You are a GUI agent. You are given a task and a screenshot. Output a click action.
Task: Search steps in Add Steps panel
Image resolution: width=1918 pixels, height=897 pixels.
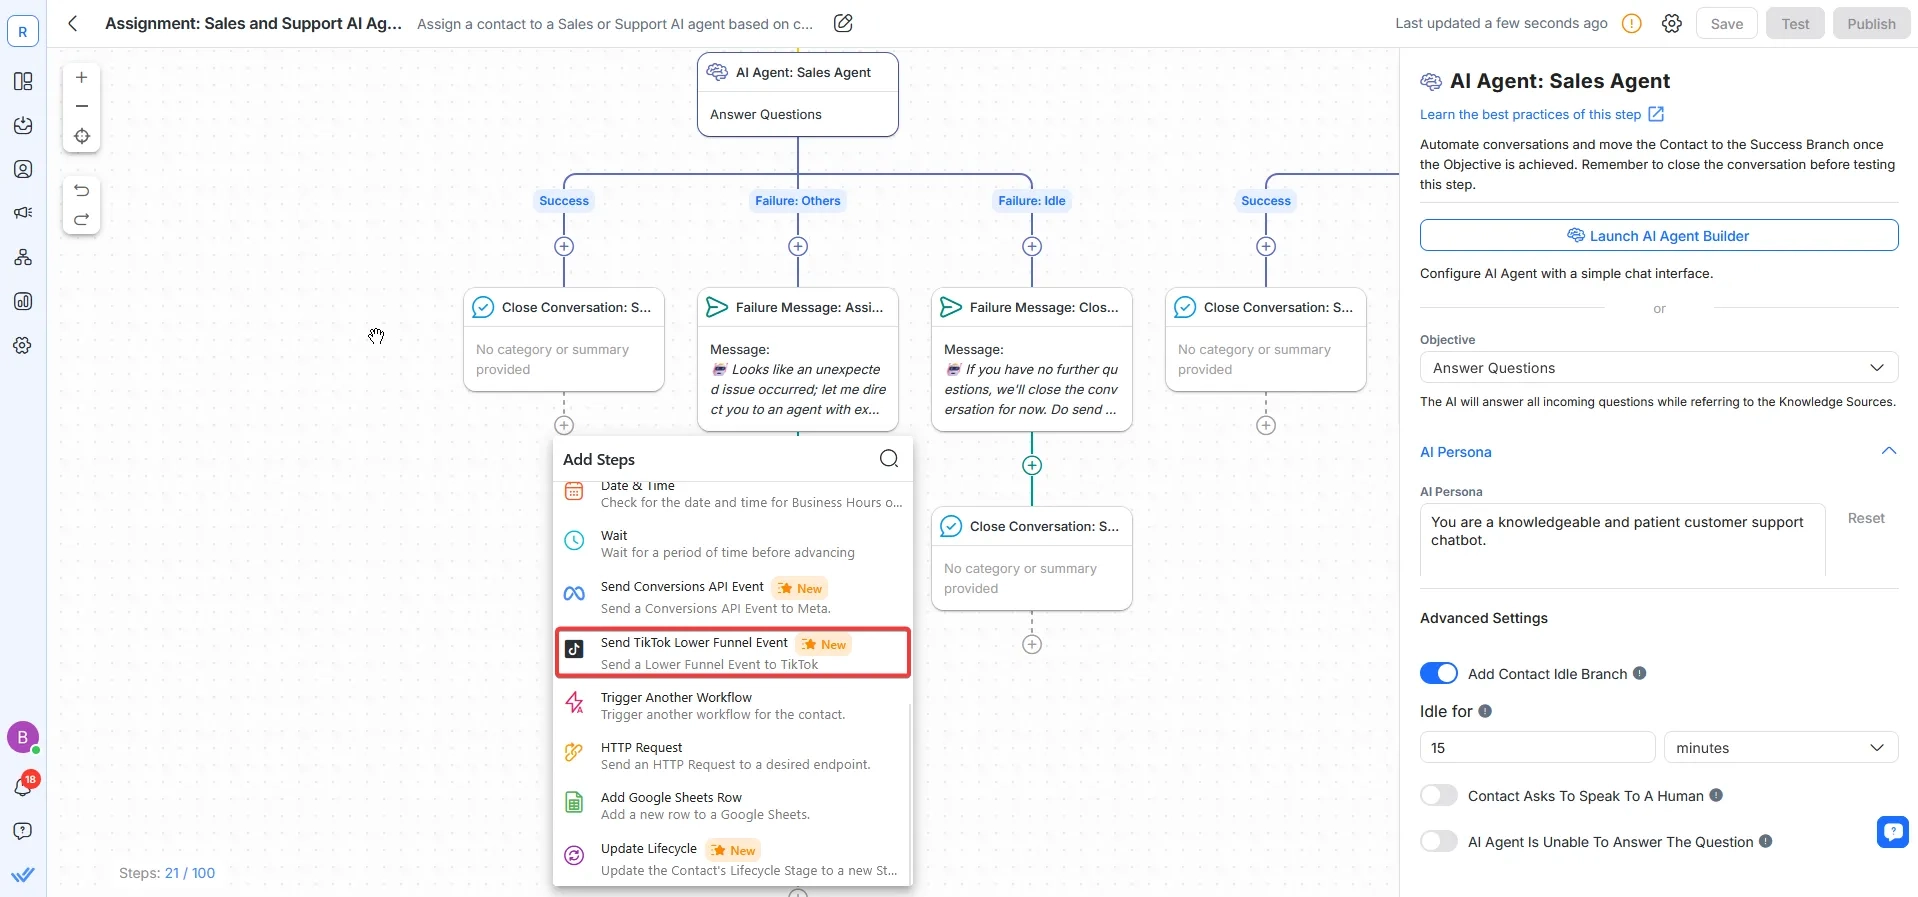coord(889,459)
